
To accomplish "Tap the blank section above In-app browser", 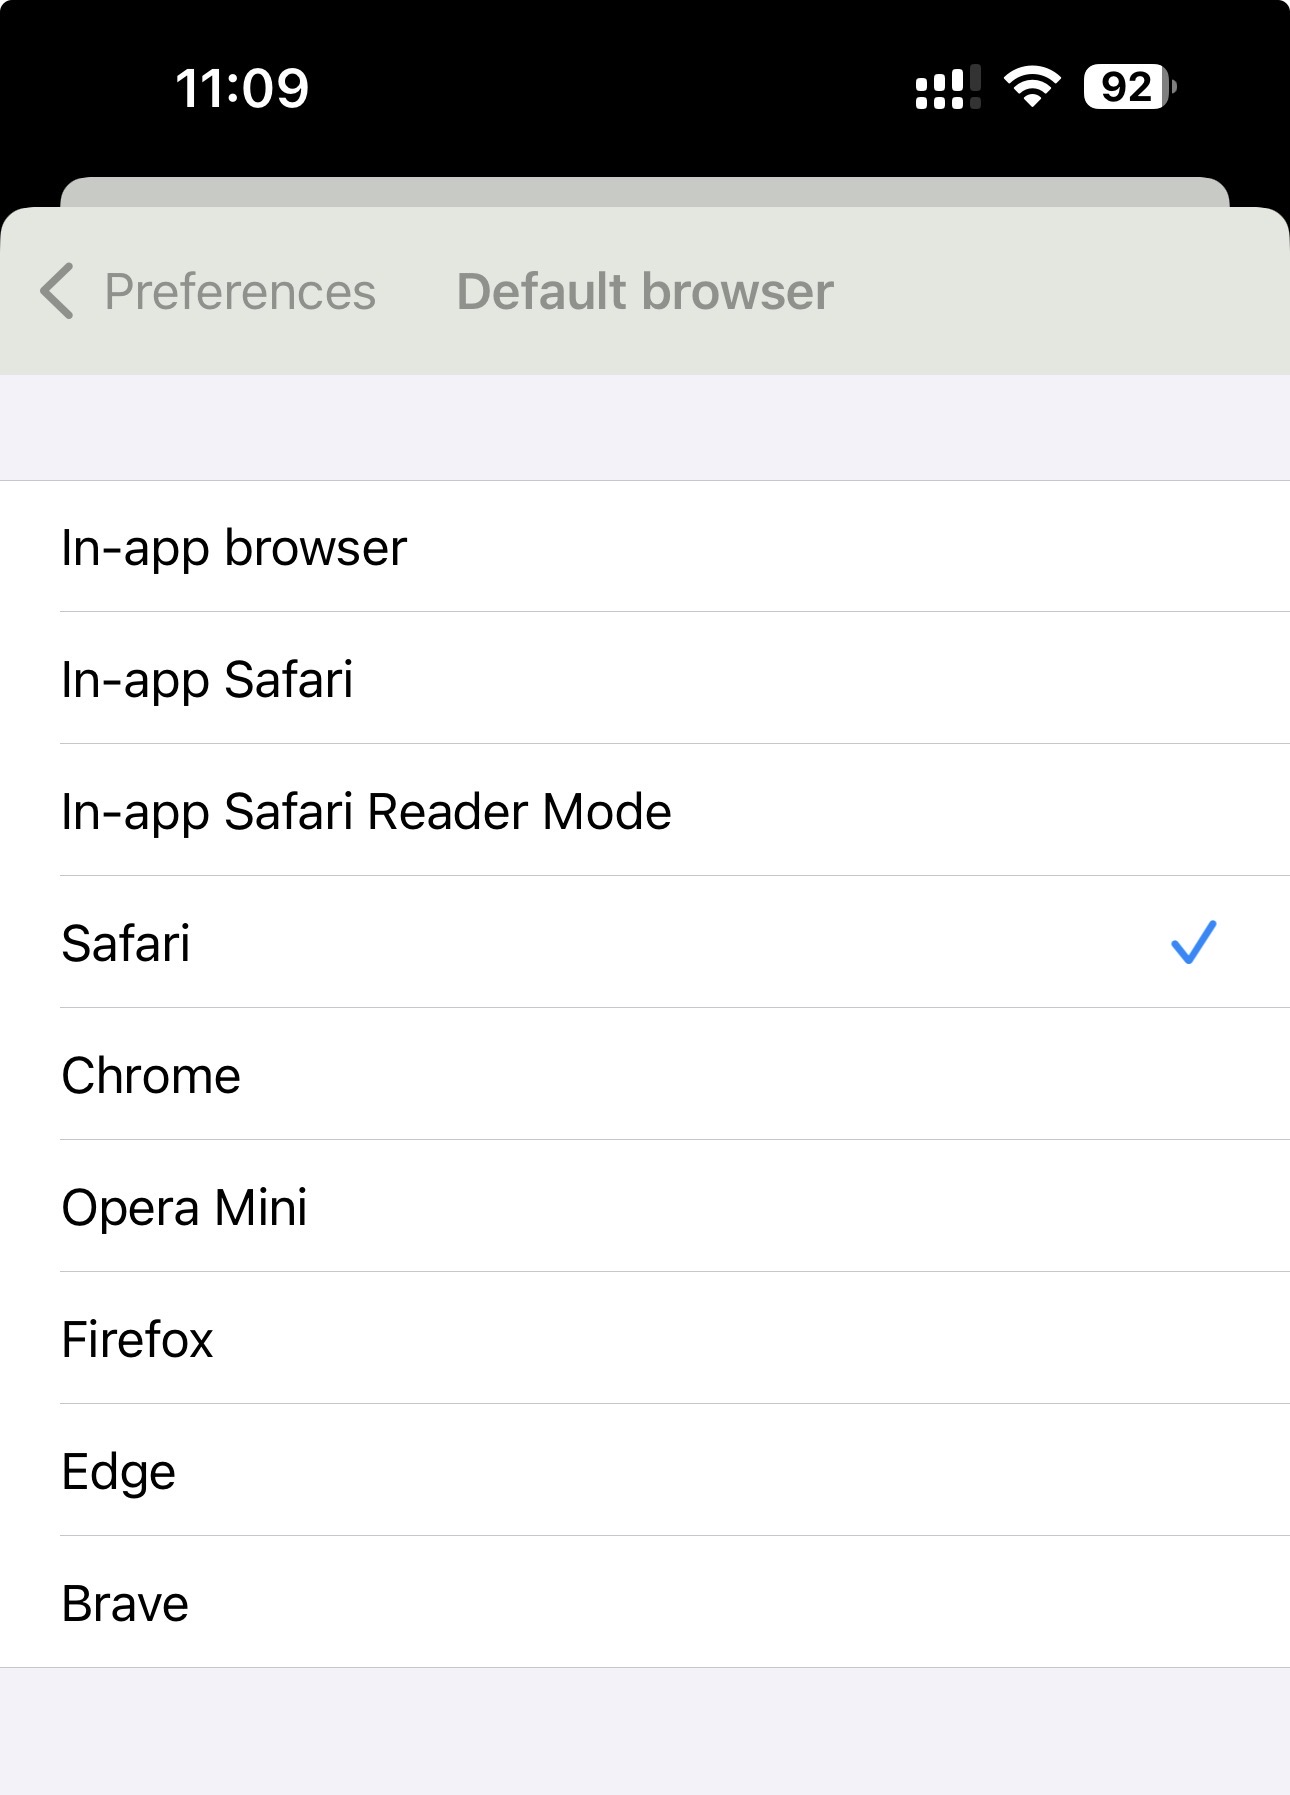I will 645,427.
